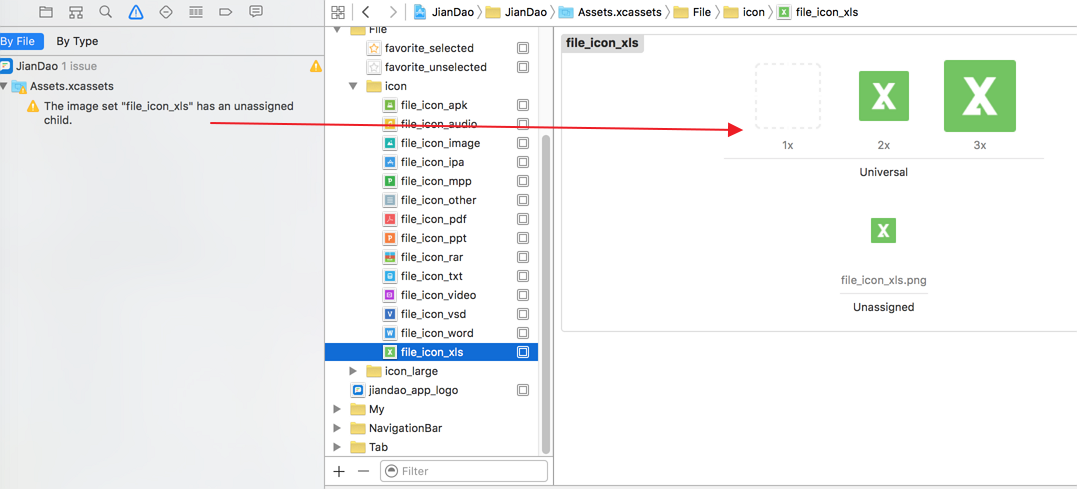
Task: Select jiandao_app_logo asset
Action: [x=405, y=390]
